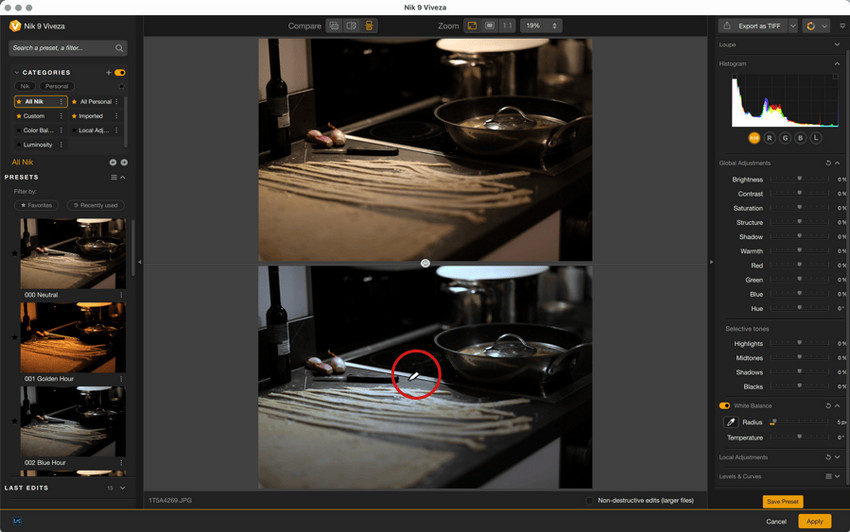Show the RGB histogram channel button
This screenshot has width=850, height=532.
pyautogui.click(x=754, y=138)
